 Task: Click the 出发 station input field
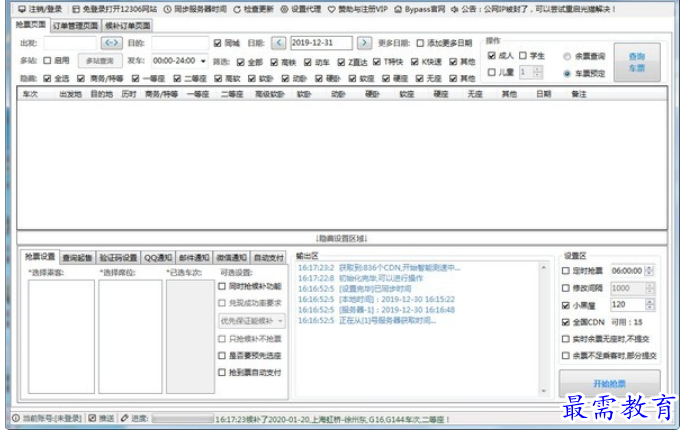(70, 43)
